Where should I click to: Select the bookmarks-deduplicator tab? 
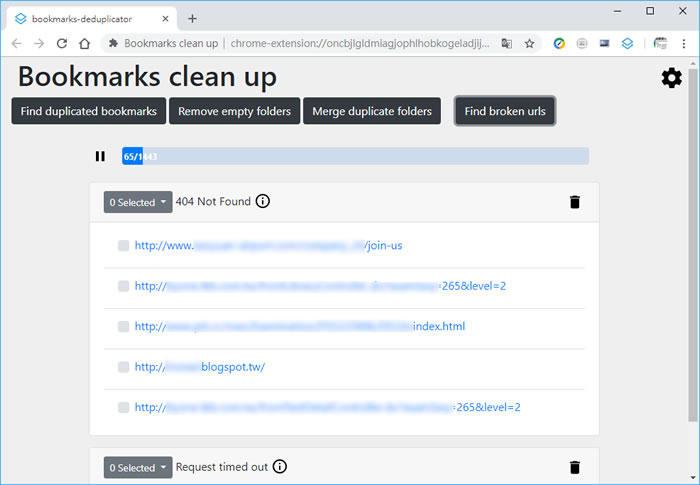pyautogui.click(x=91, y=19)
